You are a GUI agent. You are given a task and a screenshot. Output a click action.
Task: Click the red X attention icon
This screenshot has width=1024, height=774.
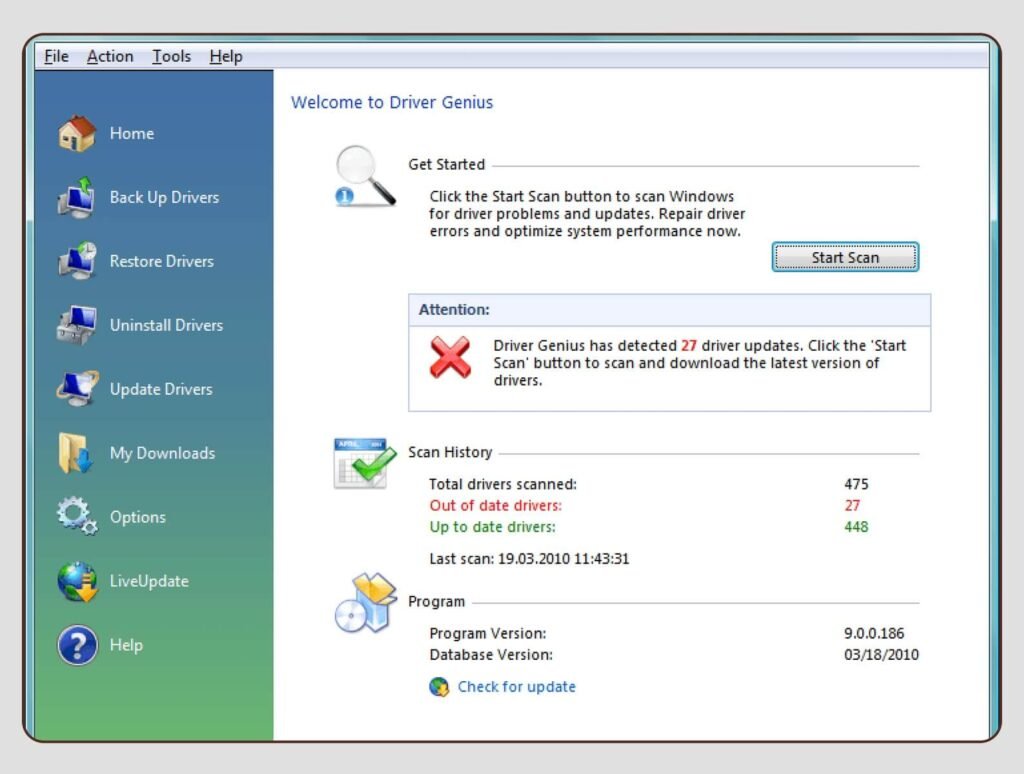pyautogui.click(x=450, y=357)
